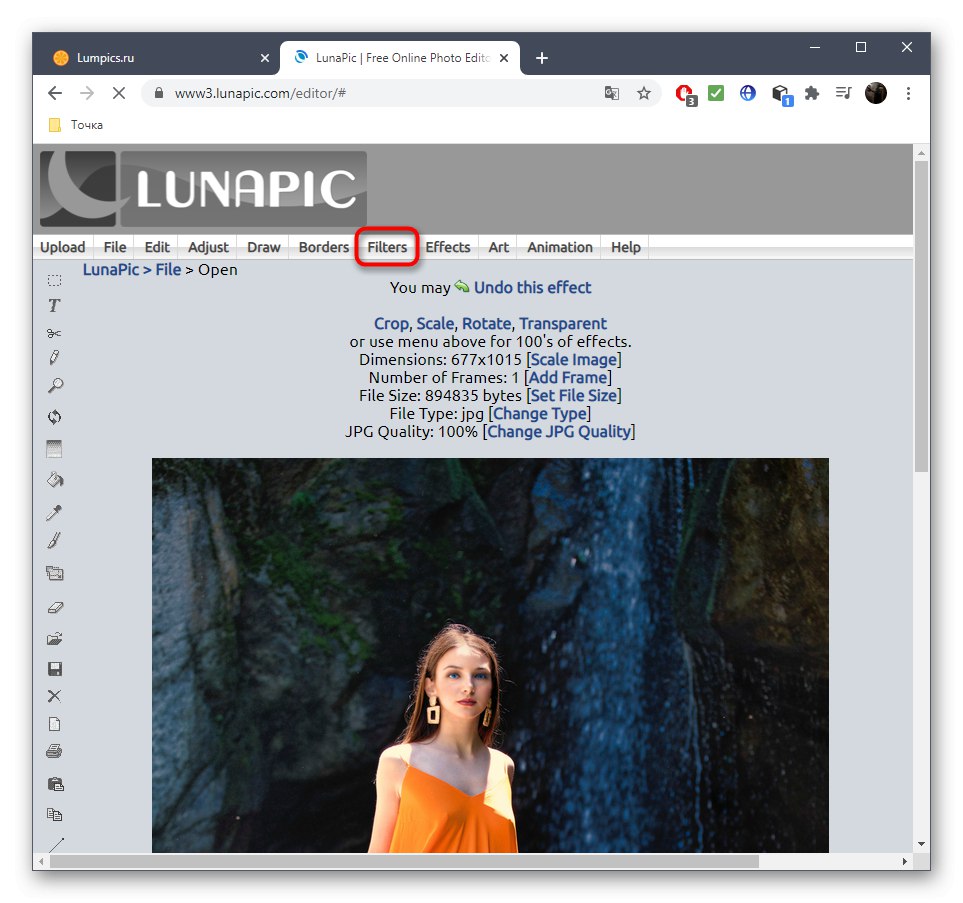Click the Undo this effect link

tap(532, 287)
